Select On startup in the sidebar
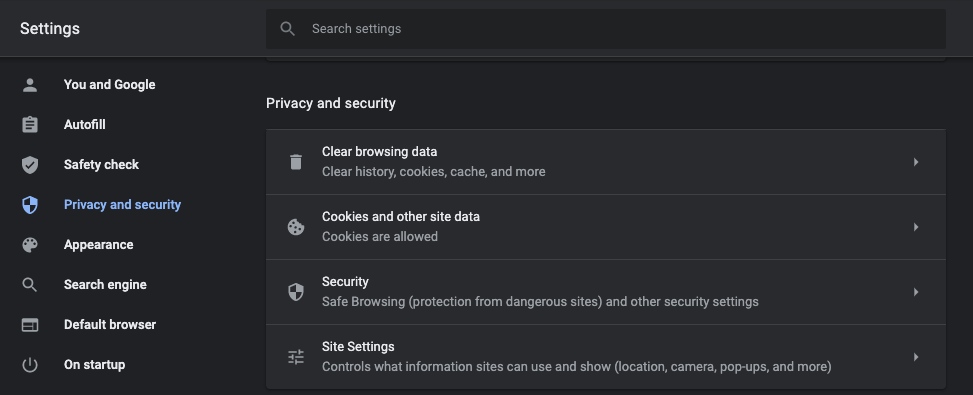Viewport: 973px width, 395px height. tap(94, 365)
